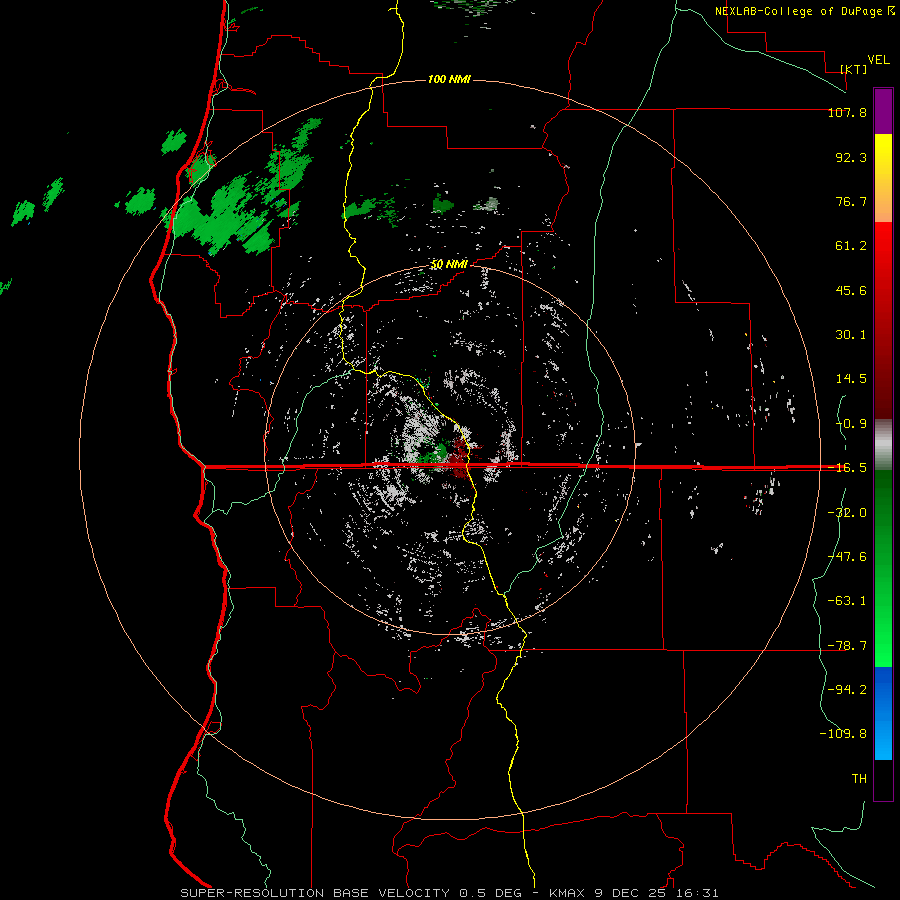Click the 76.7 scale value
This screenshot has width=900, height=900.
click(851, 201)
